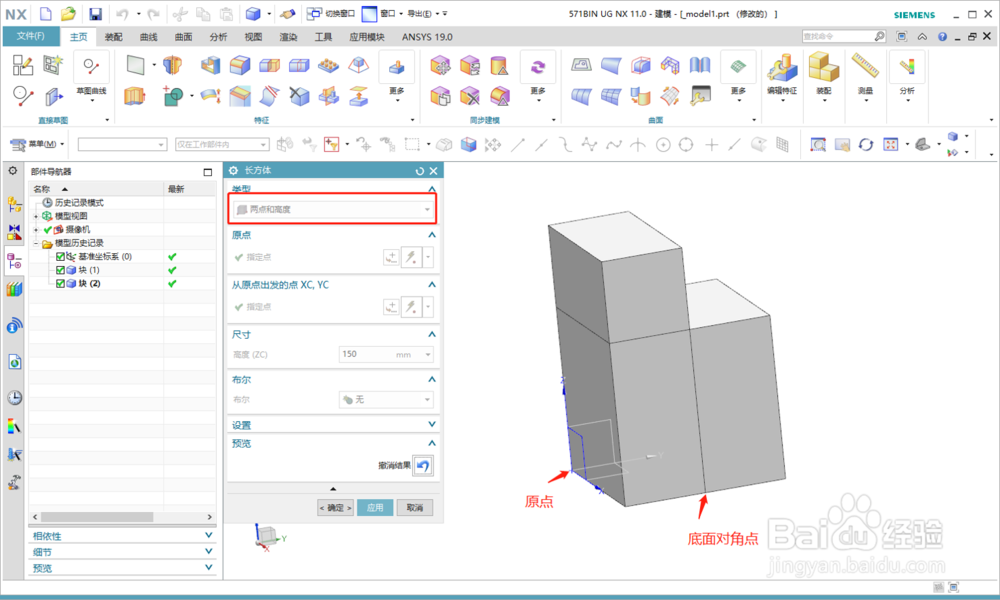The image size is (1000, 600).
Task: Click the Undo Result preview icon
Action: [423, 465]
